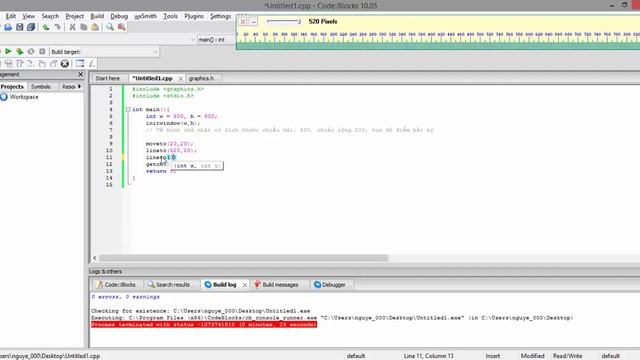
Task: Minimize the ruler overlay
Action: click(x=253, y=22)
